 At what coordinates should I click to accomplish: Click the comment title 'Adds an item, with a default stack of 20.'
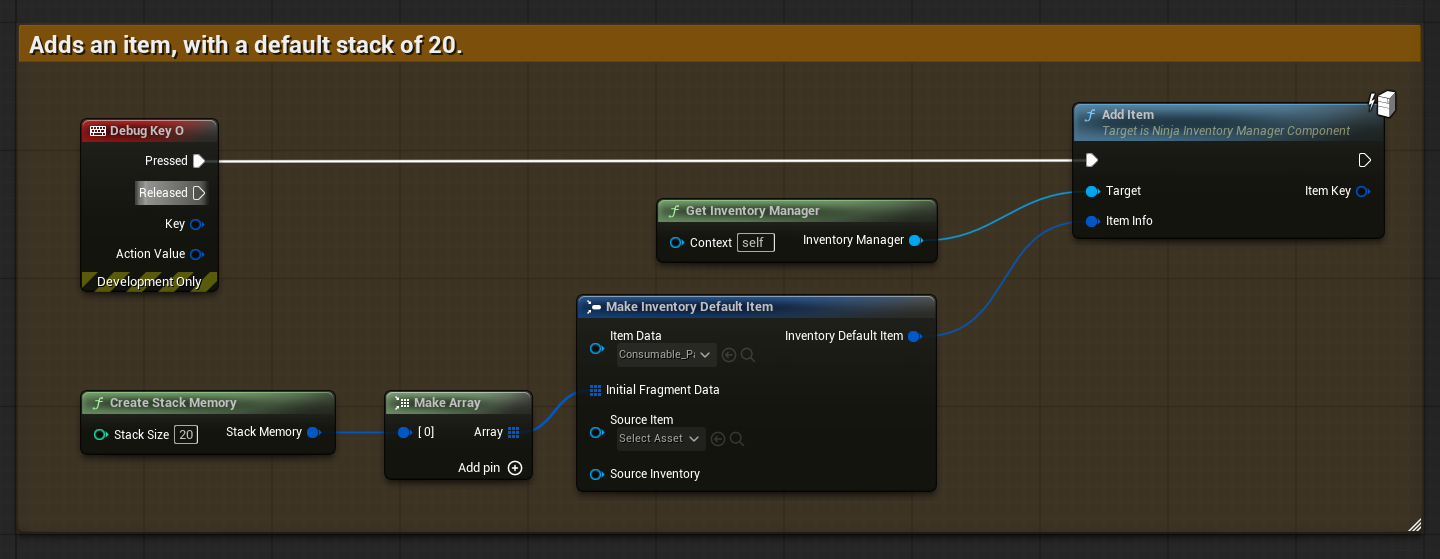click(x=246, y=45)
